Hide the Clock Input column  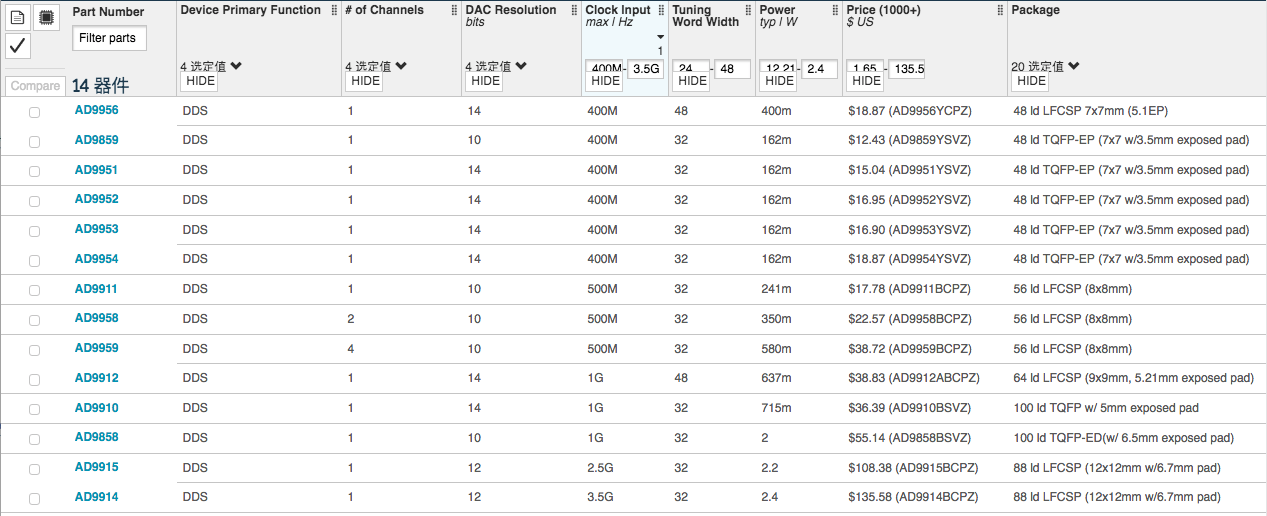coord(605,81)
